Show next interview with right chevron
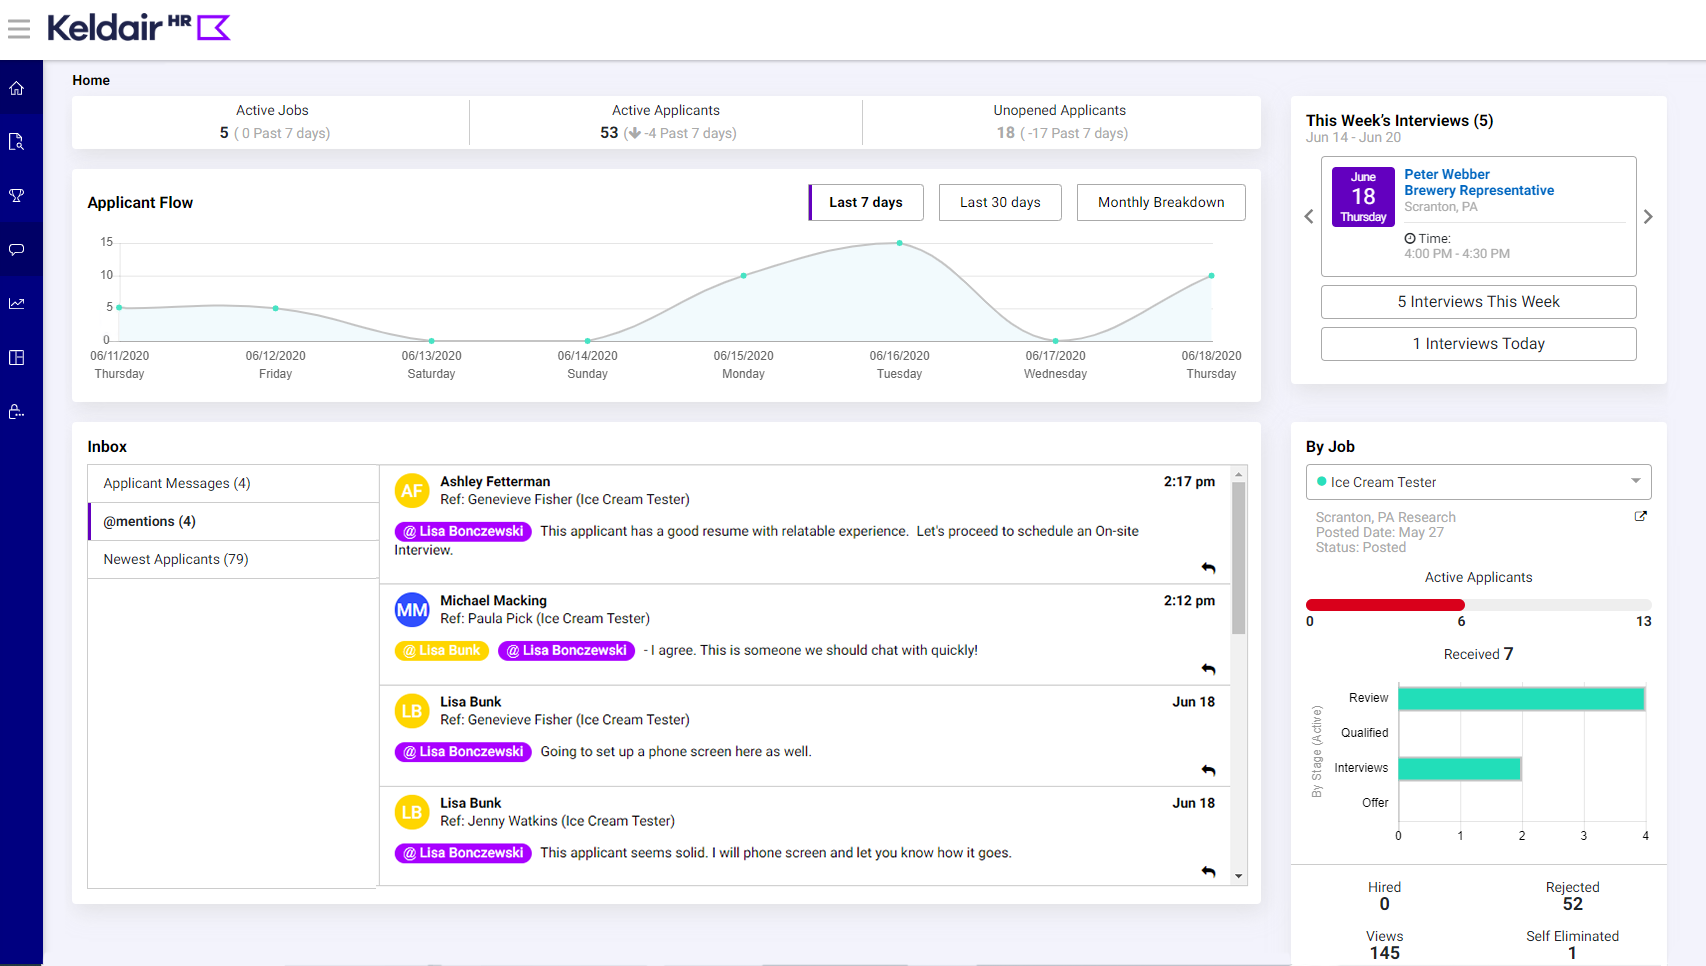This screenshot has width=1706, height=966. pos(1648,217)
